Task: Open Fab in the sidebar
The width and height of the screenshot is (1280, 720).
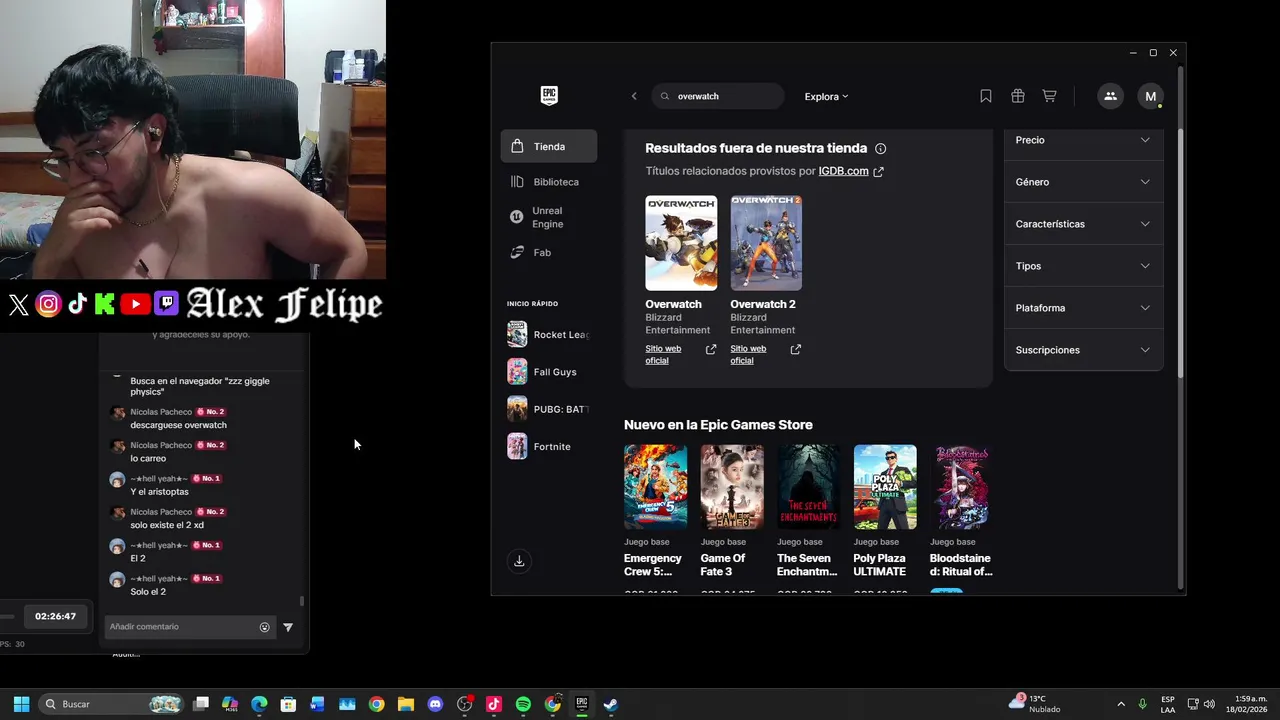Action: click(x=549, y=253)
